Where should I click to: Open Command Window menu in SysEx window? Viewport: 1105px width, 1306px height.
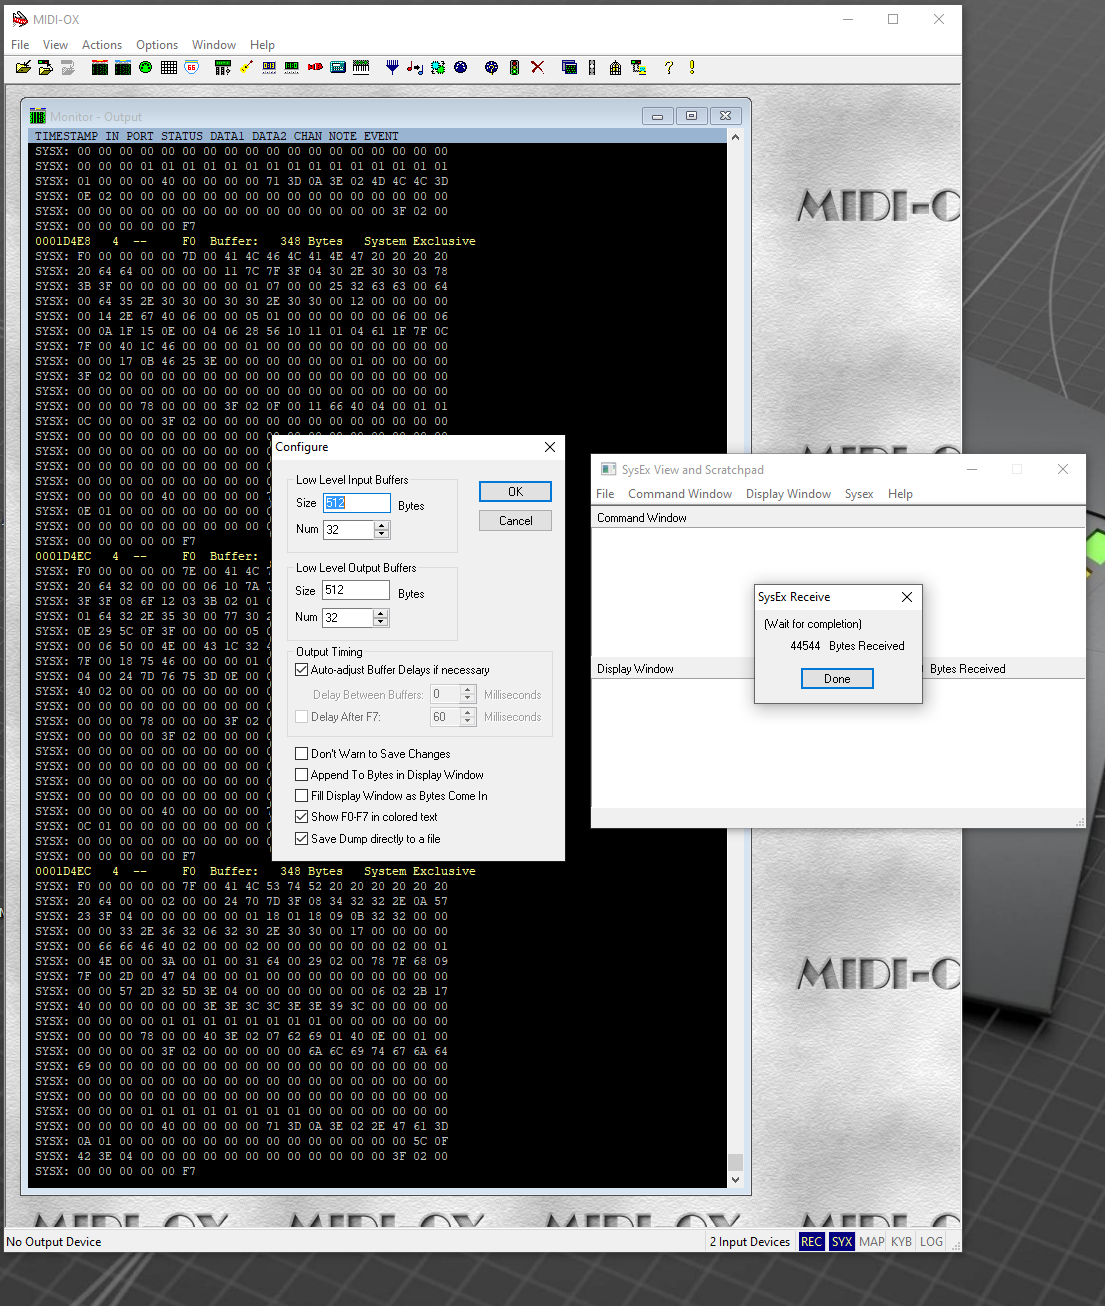click(x=680, y=494)
